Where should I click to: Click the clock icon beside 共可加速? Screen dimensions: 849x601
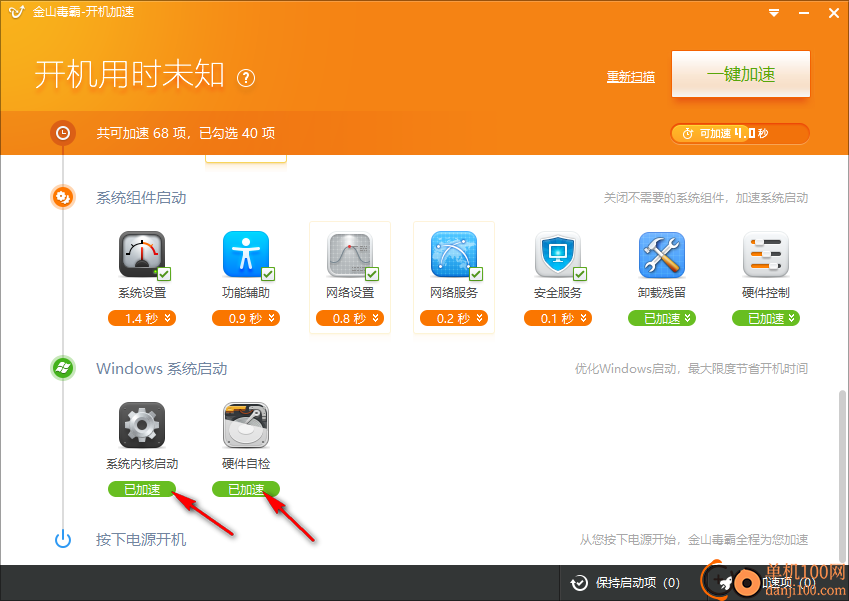tap(63, 133)
